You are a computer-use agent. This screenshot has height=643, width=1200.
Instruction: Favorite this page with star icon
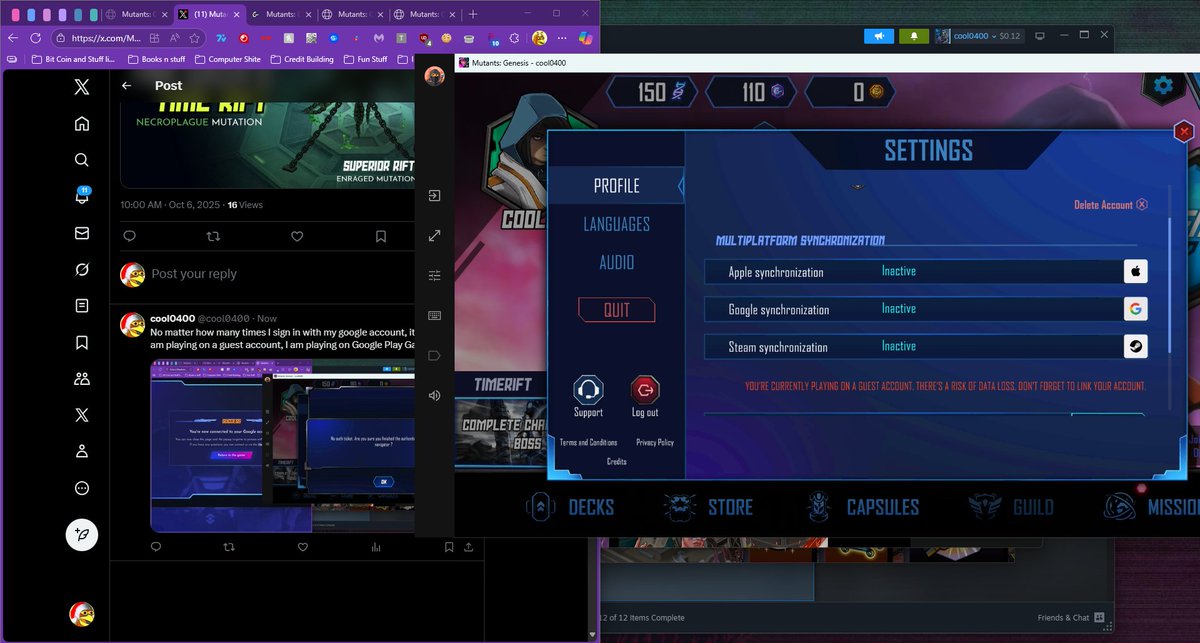coord(195,38)
